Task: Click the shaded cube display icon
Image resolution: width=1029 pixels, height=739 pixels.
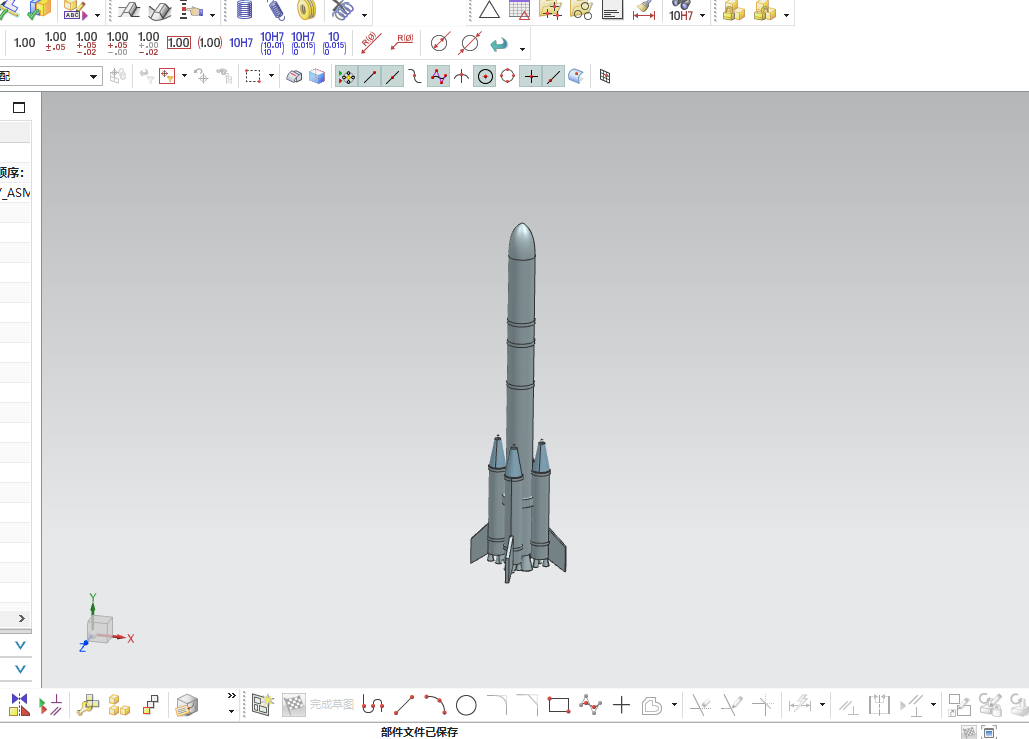Action: pyautogui.click(x=317, y=76)
